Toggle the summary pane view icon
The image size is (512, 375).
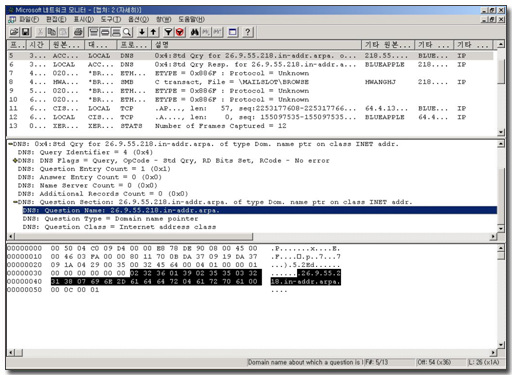[x=94, y=32]
